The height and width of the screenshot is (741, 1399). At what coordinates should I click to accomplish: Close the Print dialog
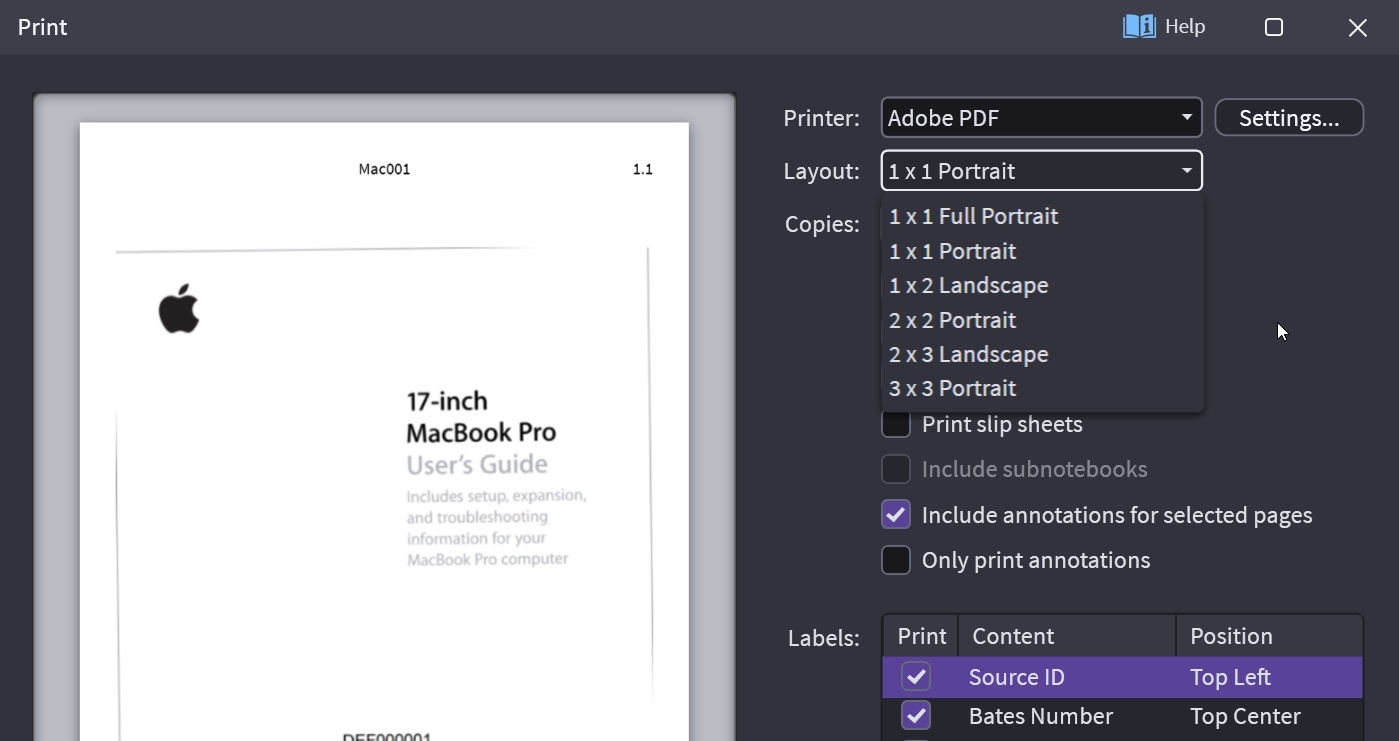coord(1357,27)
